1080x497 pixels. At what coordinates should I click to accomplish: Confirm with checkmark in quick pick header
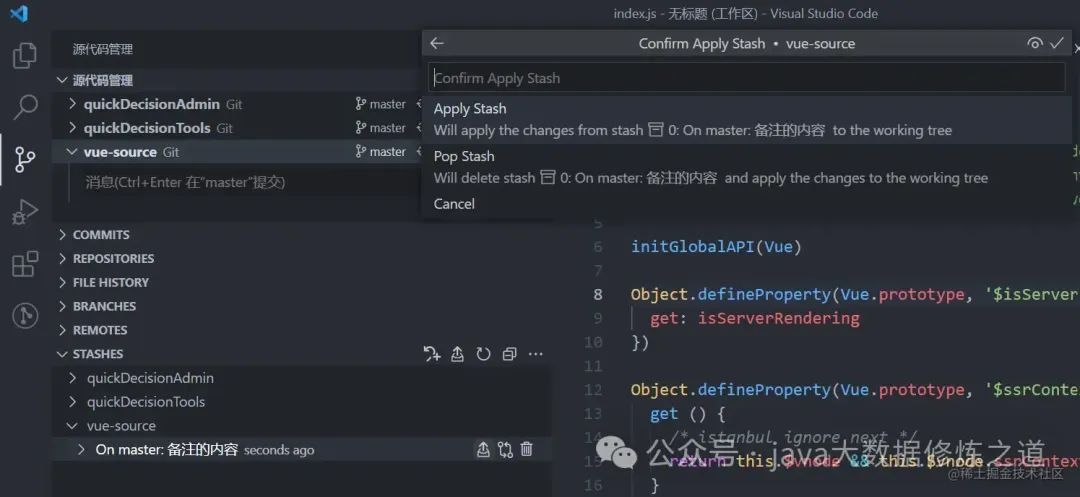1057,43
